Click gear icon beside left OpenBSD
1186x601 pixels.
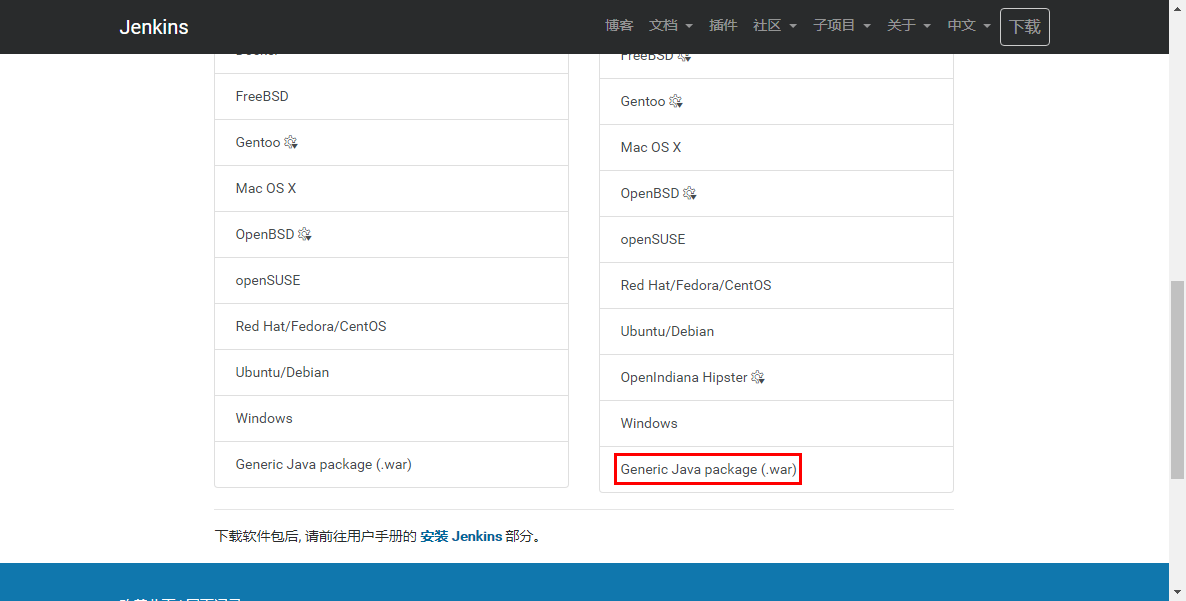click(x=305, y=234)
